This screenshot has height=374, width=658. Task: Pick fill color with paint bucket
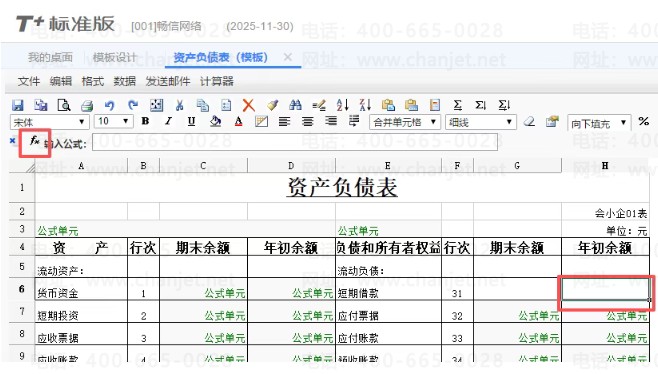click(x=215, y=122)
